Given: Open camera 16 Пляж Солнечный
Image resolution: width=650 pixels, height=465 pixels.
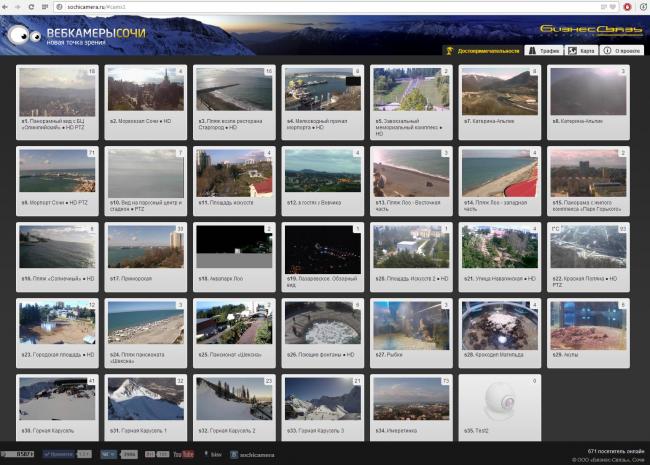Looking at the screenshot, I should pyautogui.click(x=57, y=257).
